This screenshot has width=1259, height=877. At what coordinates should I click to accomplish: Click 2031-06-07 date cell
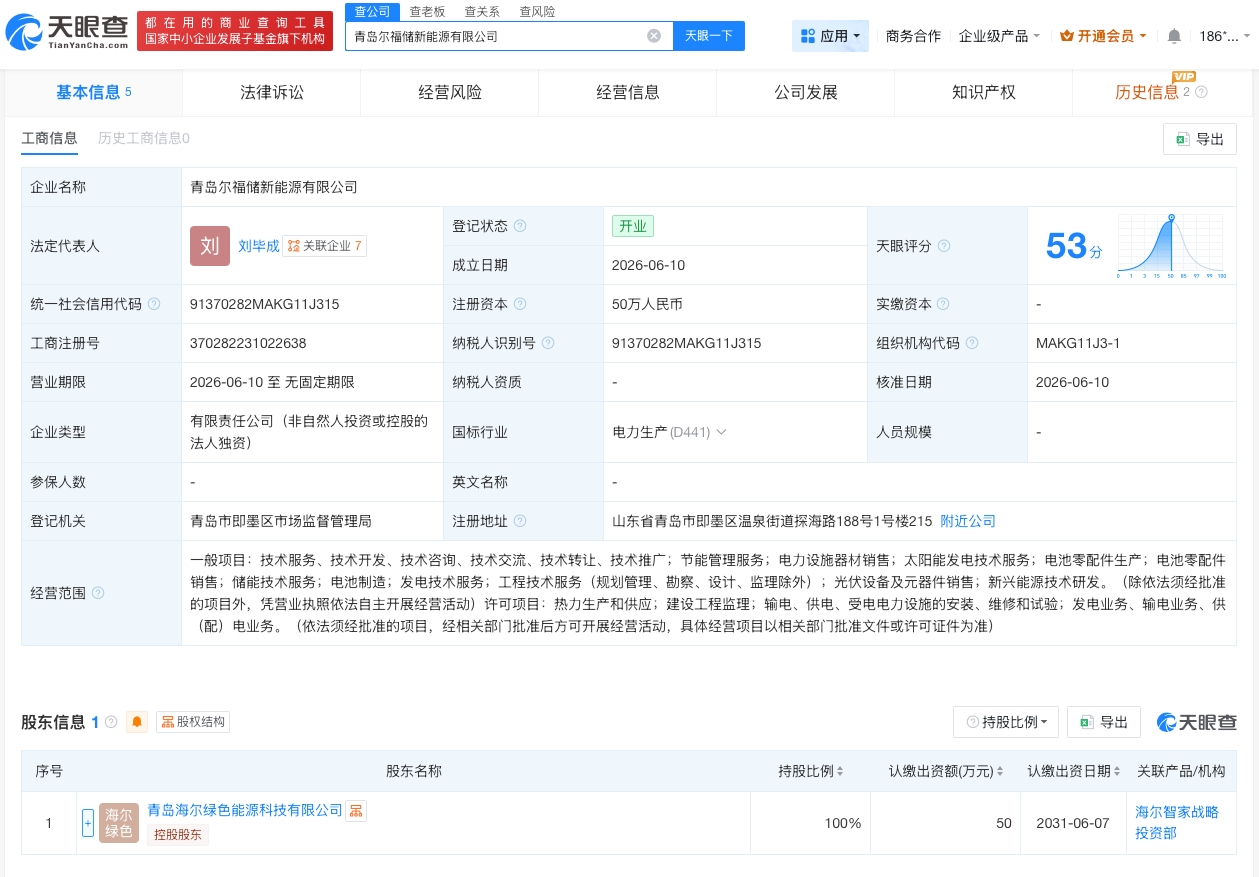1074,823
